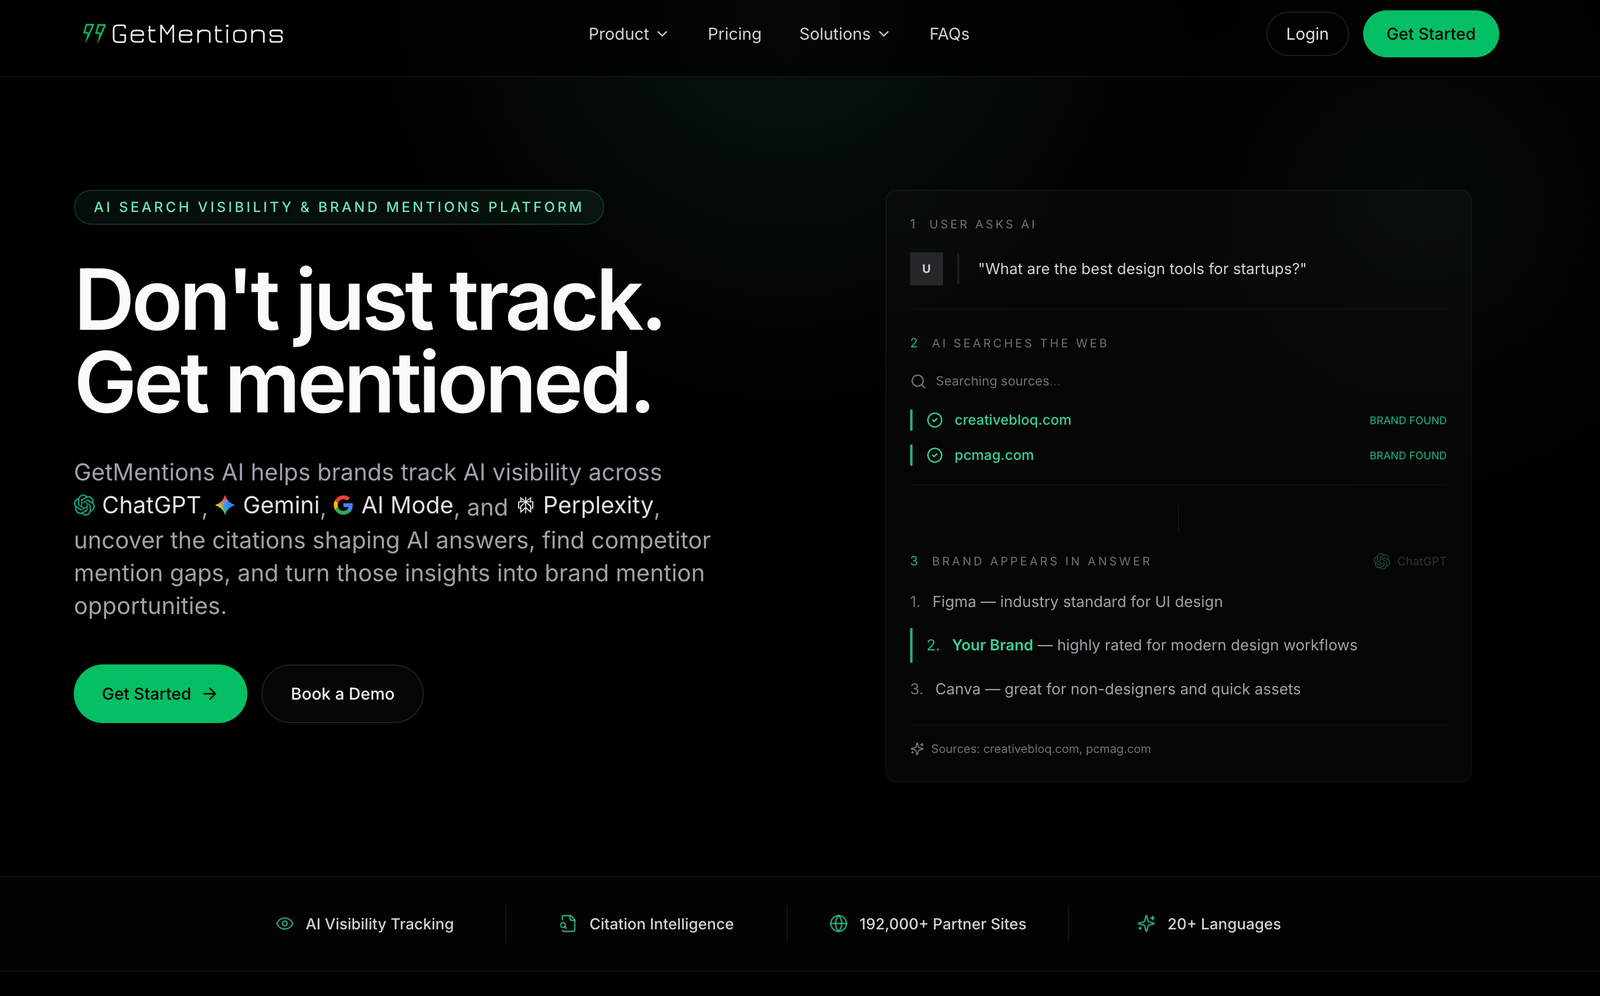Select the Perplexity icon in the paragraph

pyautogui.click(x=526, y=505)
